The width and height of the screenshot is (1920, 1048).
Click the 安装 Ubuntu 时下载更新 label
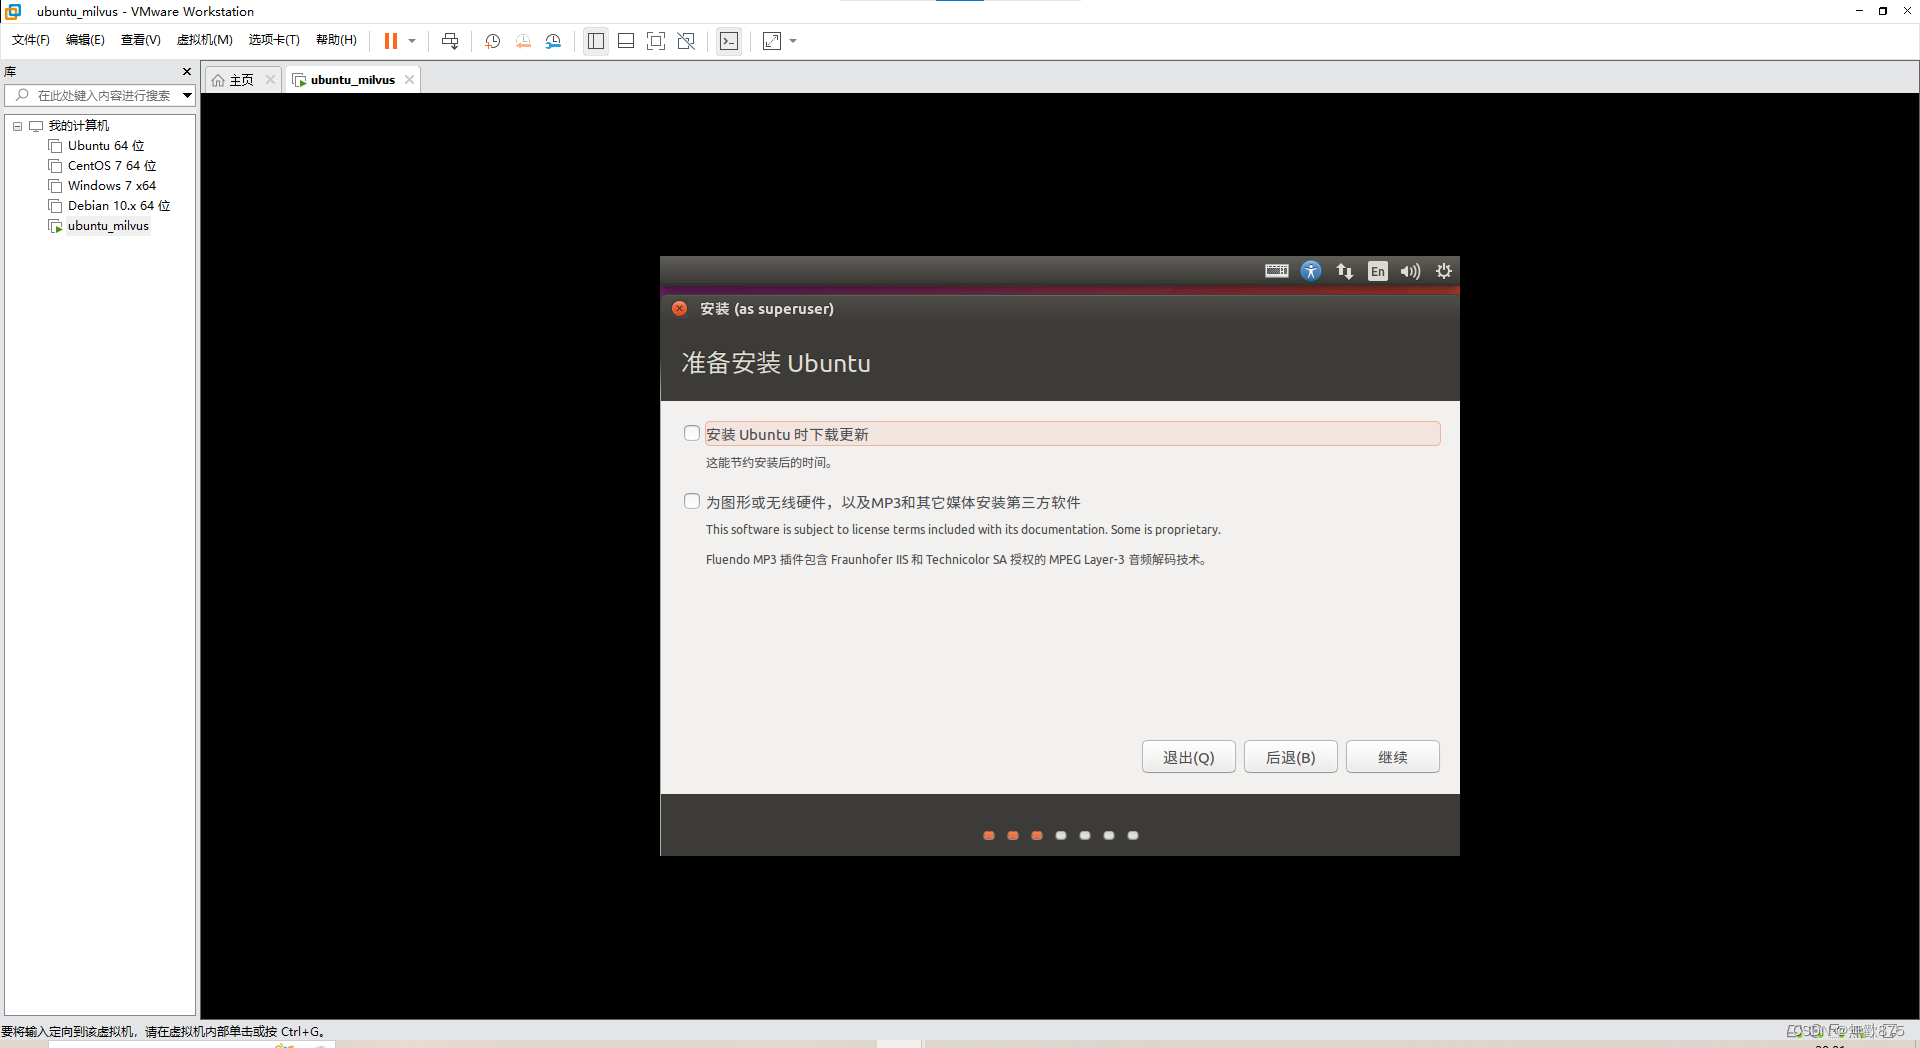tap(787, 434)
